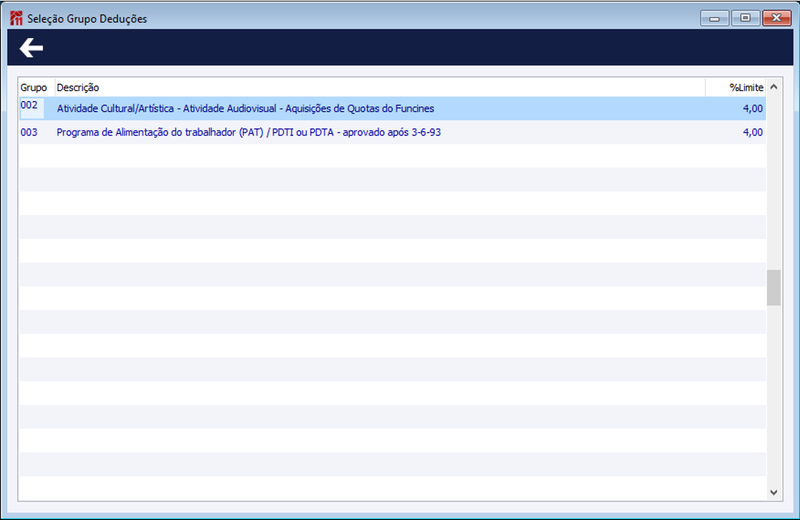This screenshot has width=800, height=520.
Task: Click the scrollbar down arrow
Action: tap(773, 492)
